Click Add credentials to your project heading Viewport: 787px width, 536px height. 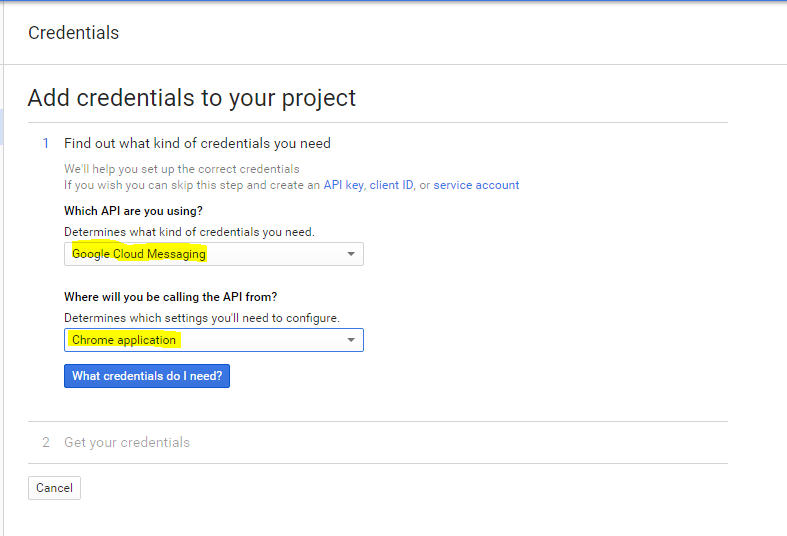point(192,98)
